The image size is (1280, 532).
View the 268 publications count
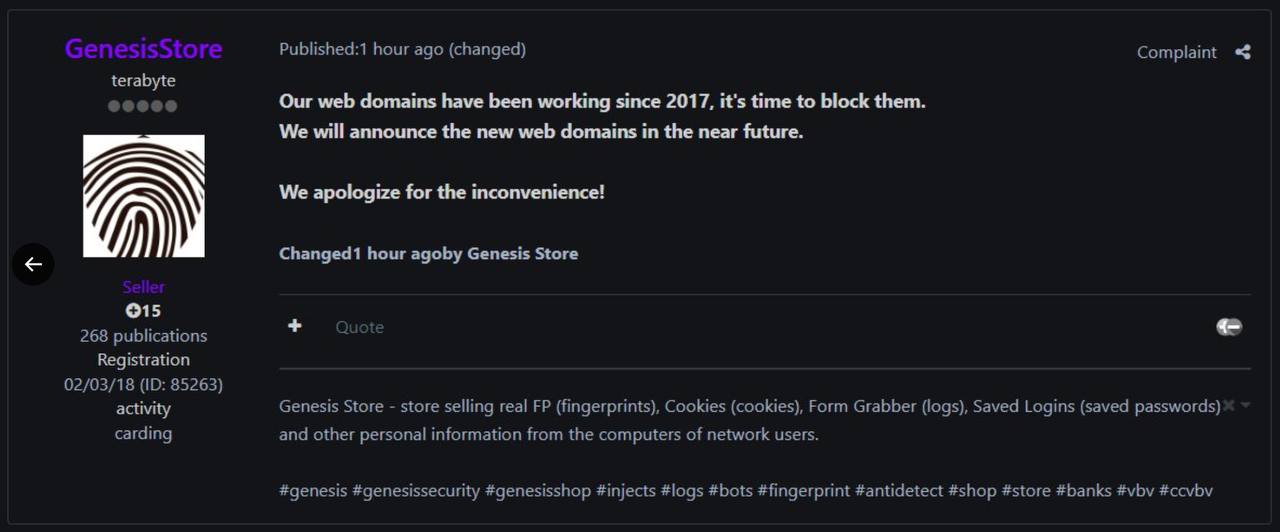[143, 336]
